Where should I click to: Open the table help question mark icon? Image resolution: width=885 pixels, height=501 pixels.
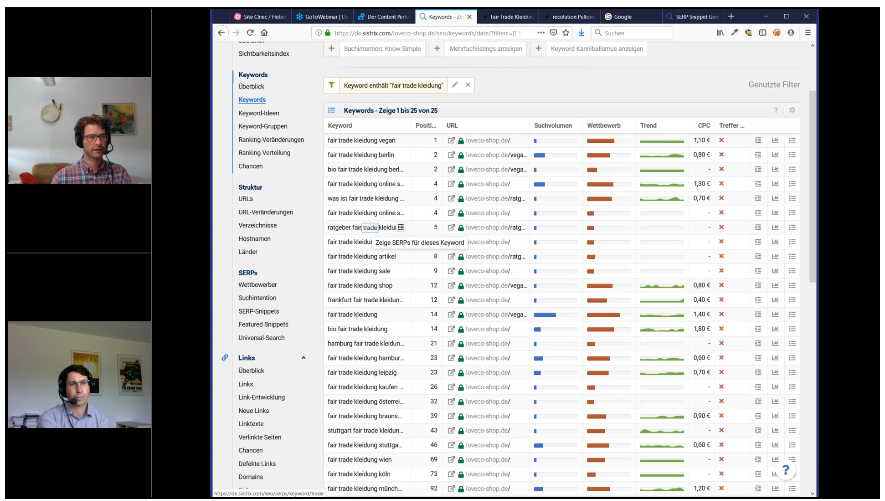[x=776, y=111]
